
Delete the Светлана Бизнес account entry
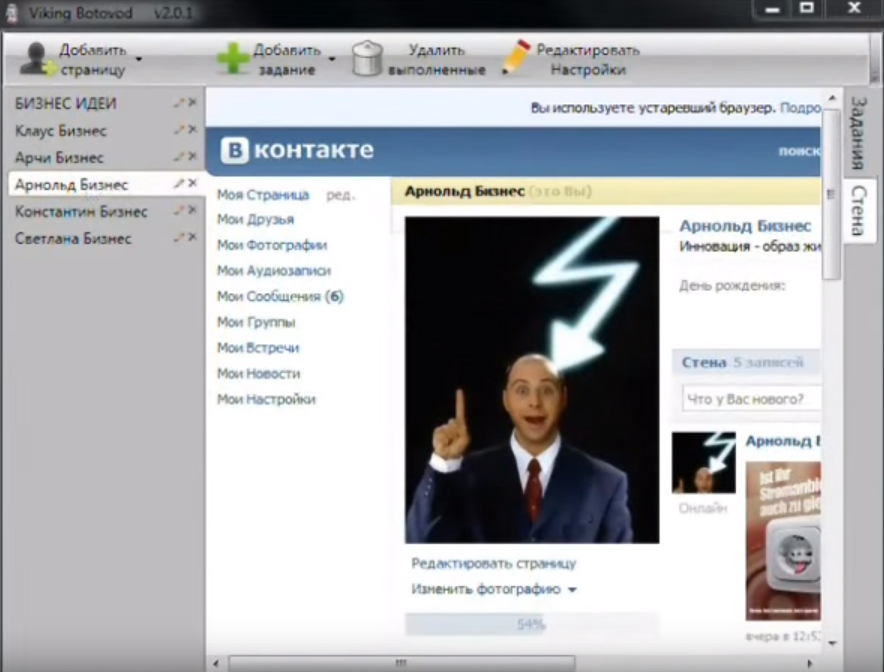(192, 238)
